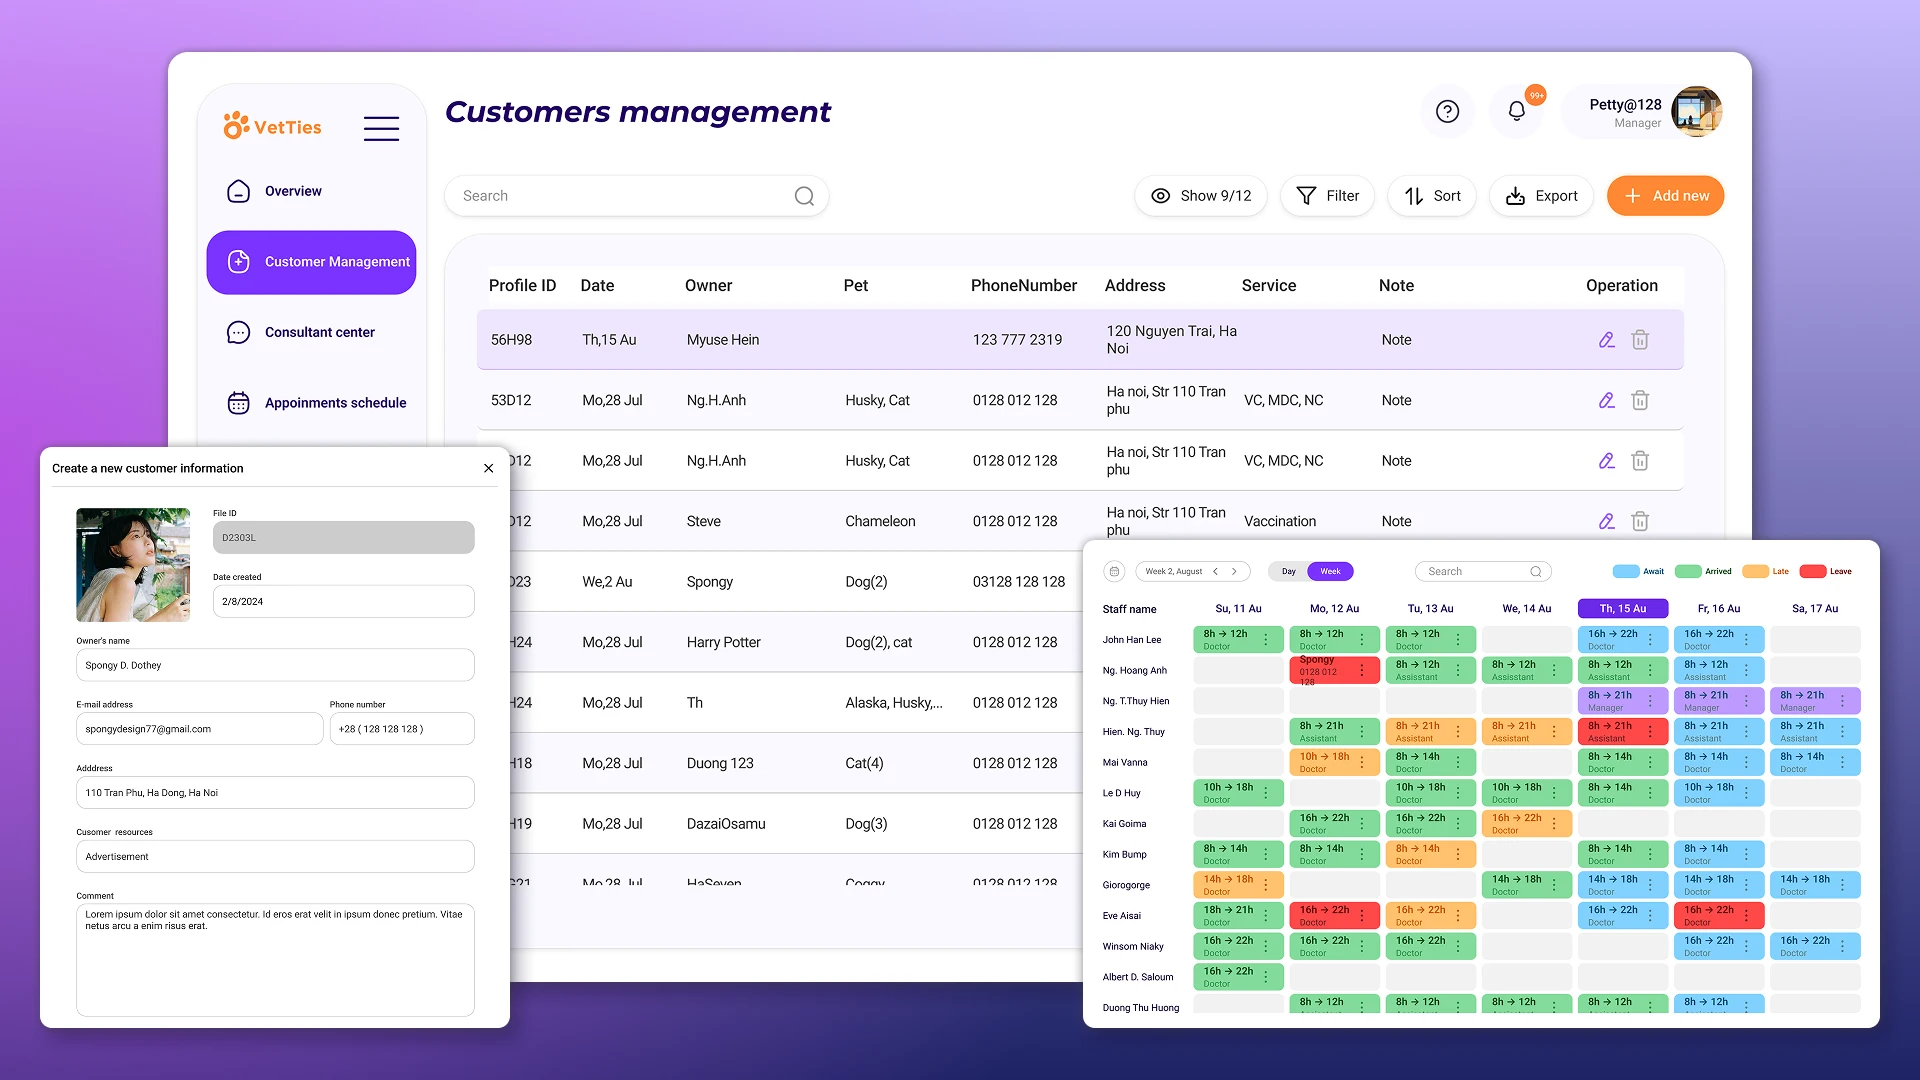Switch schedule to Day view
Viewport: 1920px width, 1080px height.
click(x=1287, y=571)
